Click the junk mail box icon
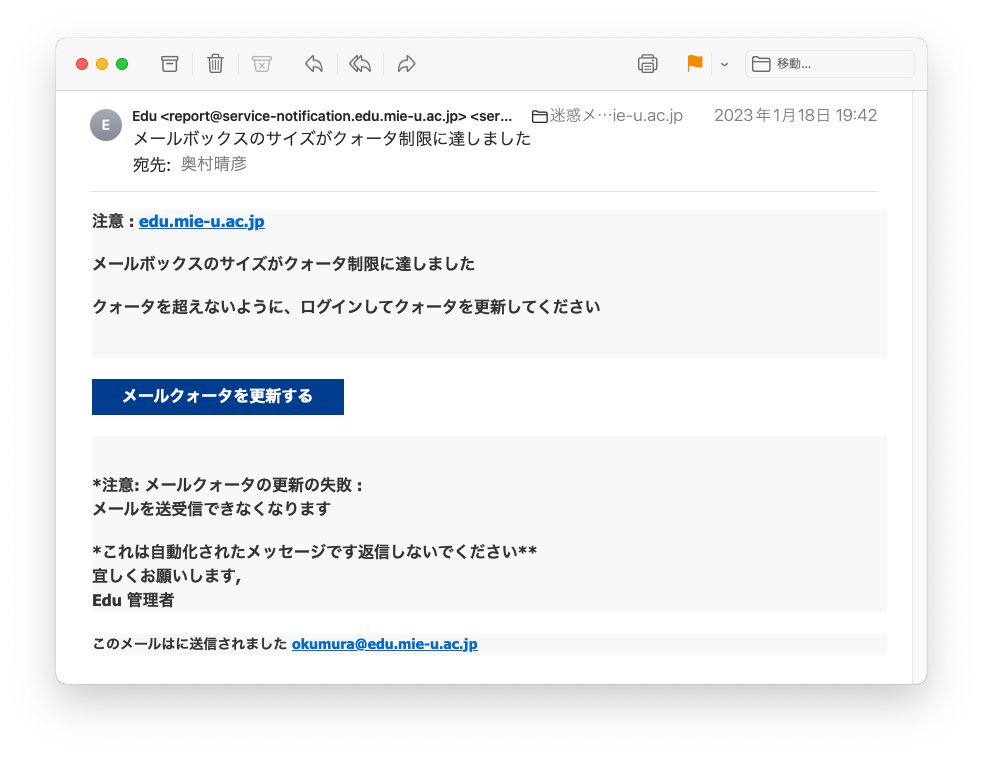This screenshot has width=983, height=758. pos(261,64)
